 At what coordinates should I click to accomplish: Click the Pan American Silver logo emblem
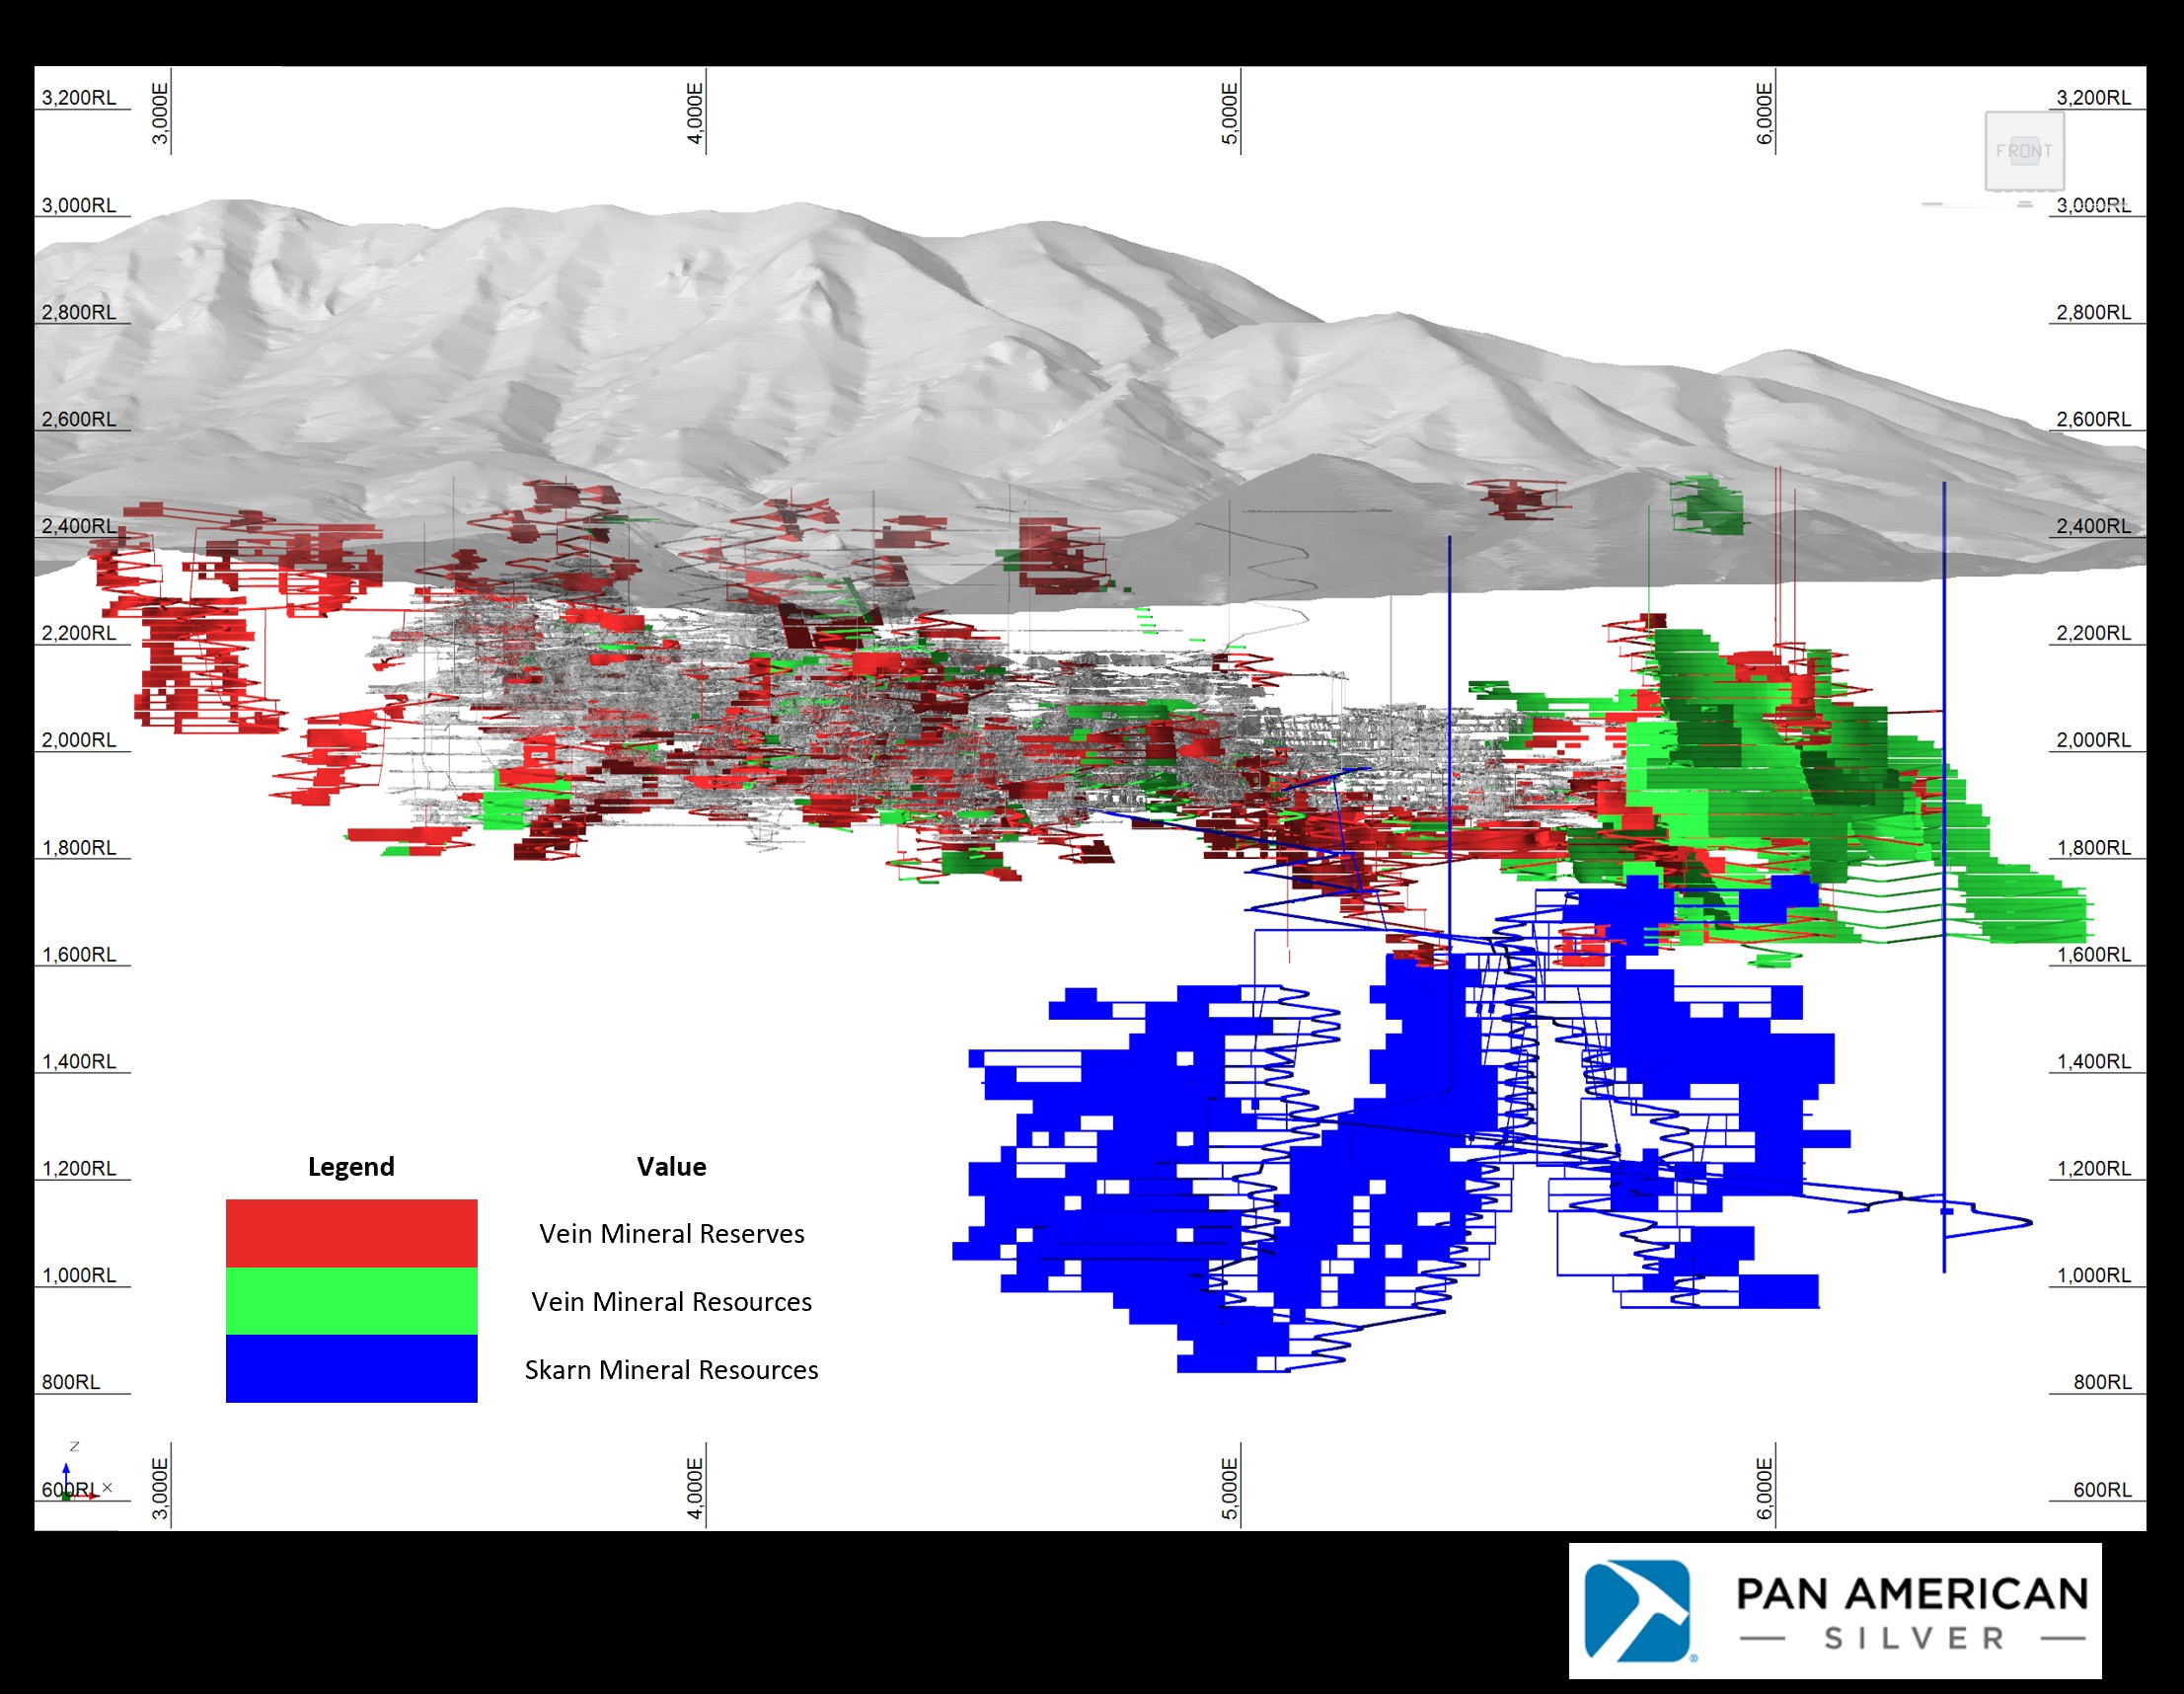coord(1637,1609)
